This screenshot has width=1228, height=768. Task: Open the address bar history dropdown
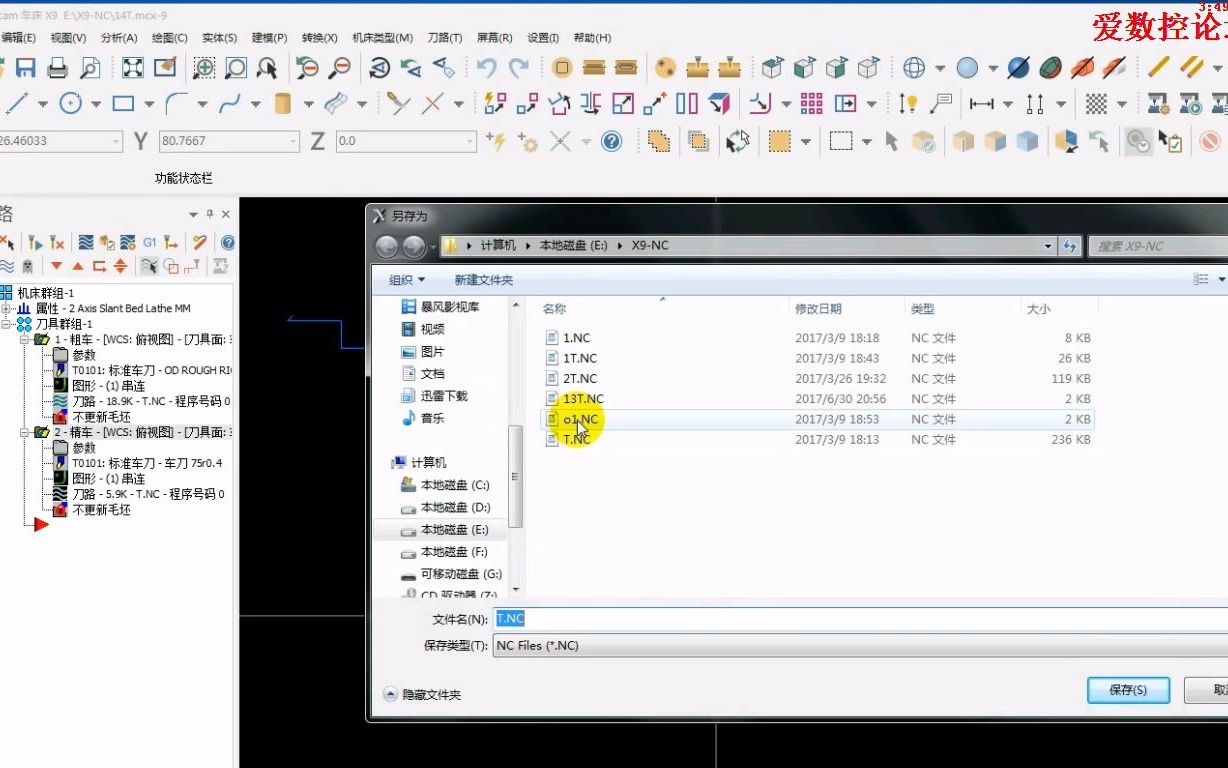1047,245
